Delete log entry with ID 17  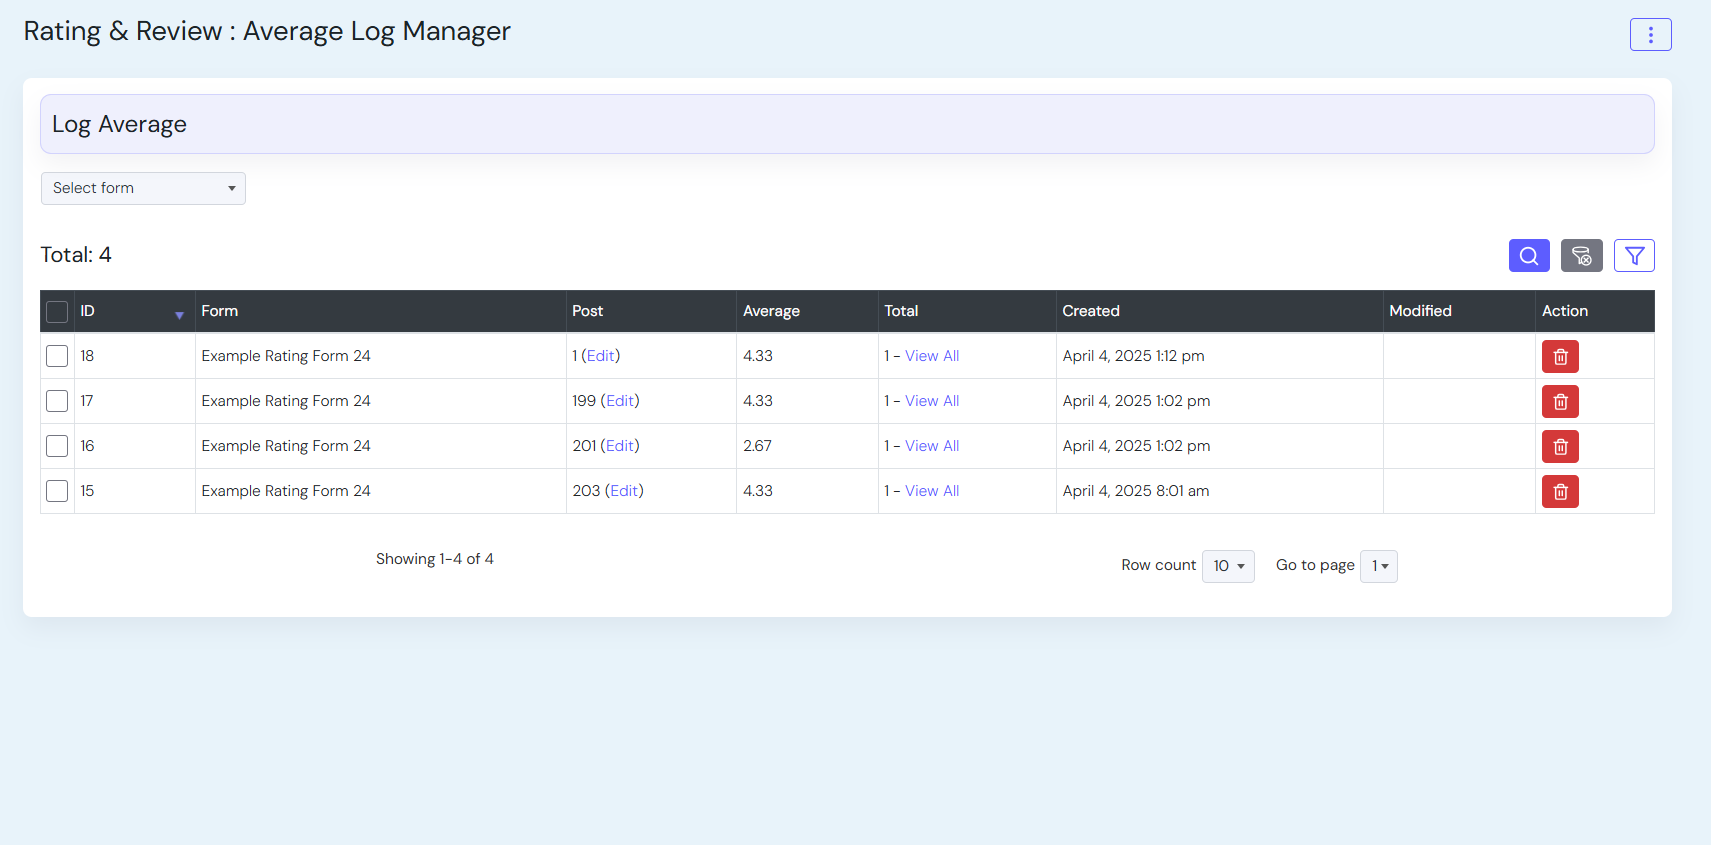point(1559,402)
